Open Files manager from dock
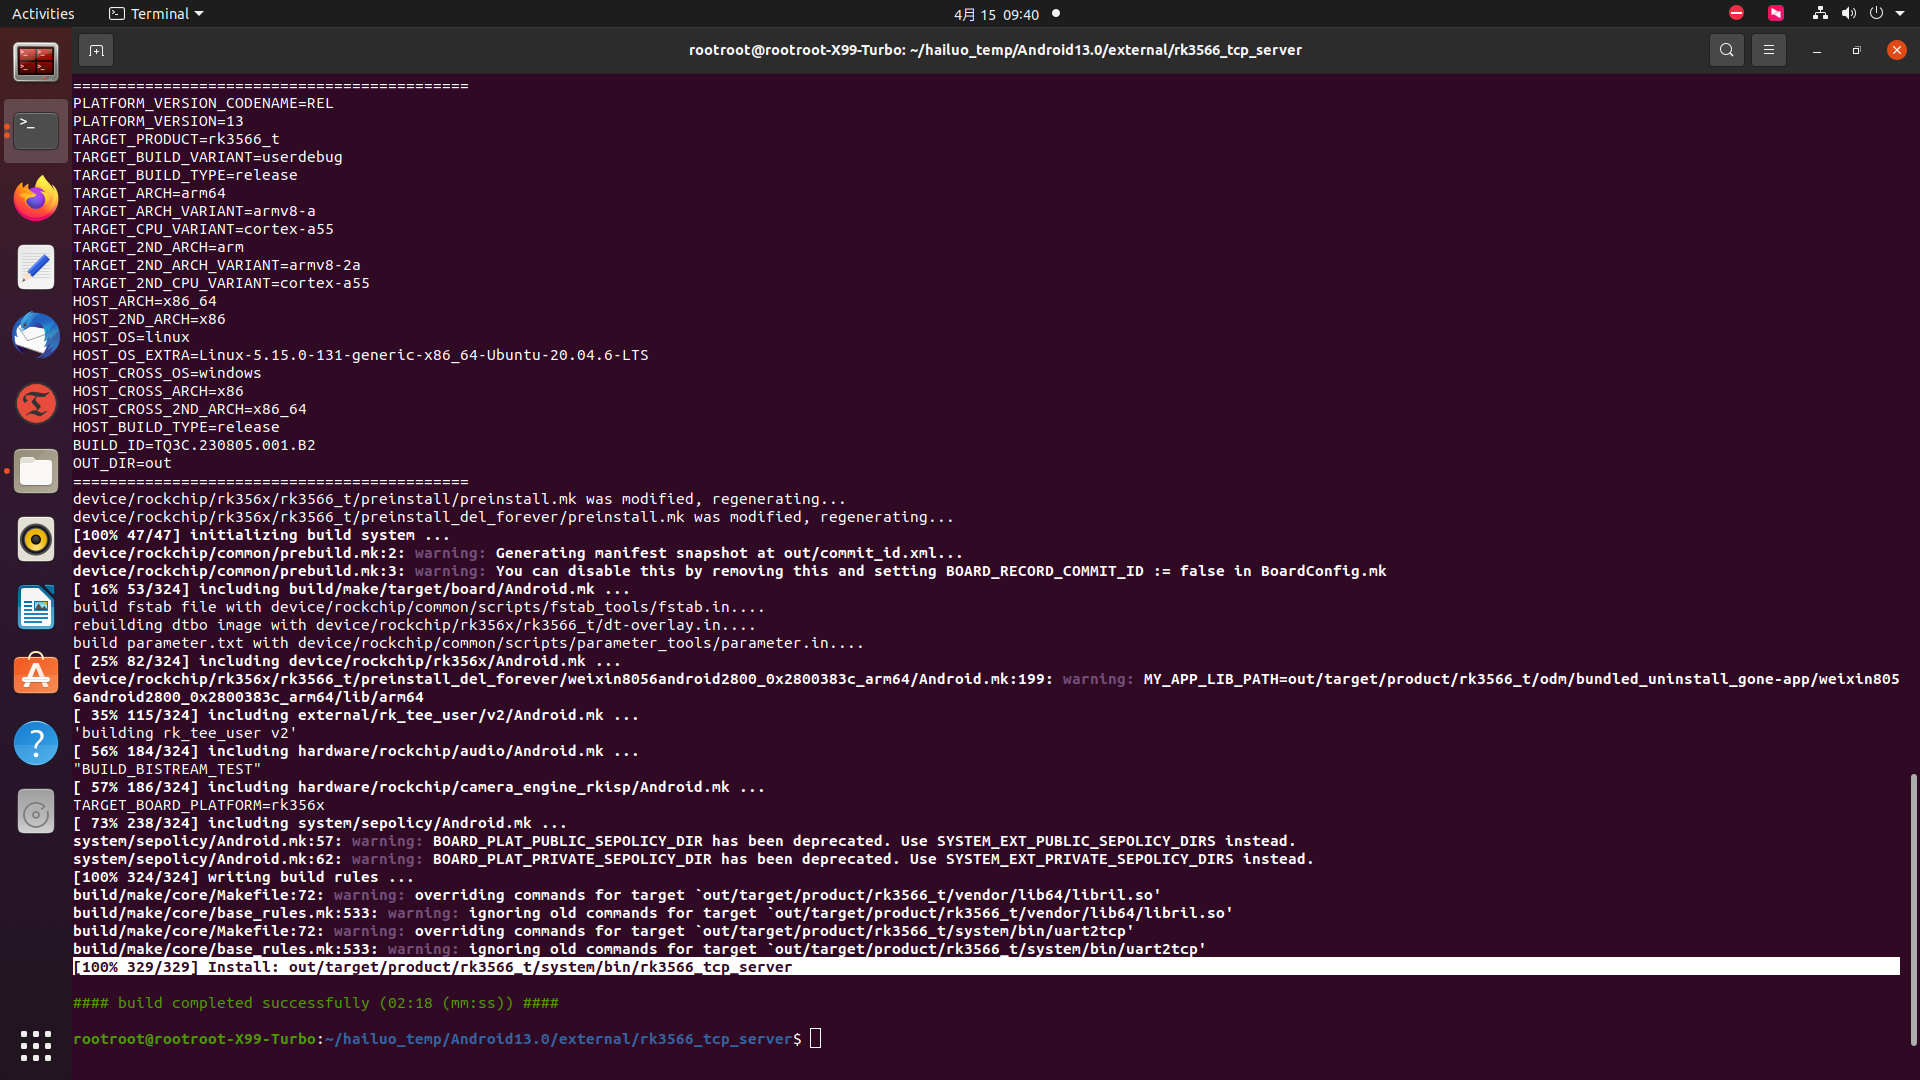Viewport: 1920px width, 1080px height. [x=36, y=471]
